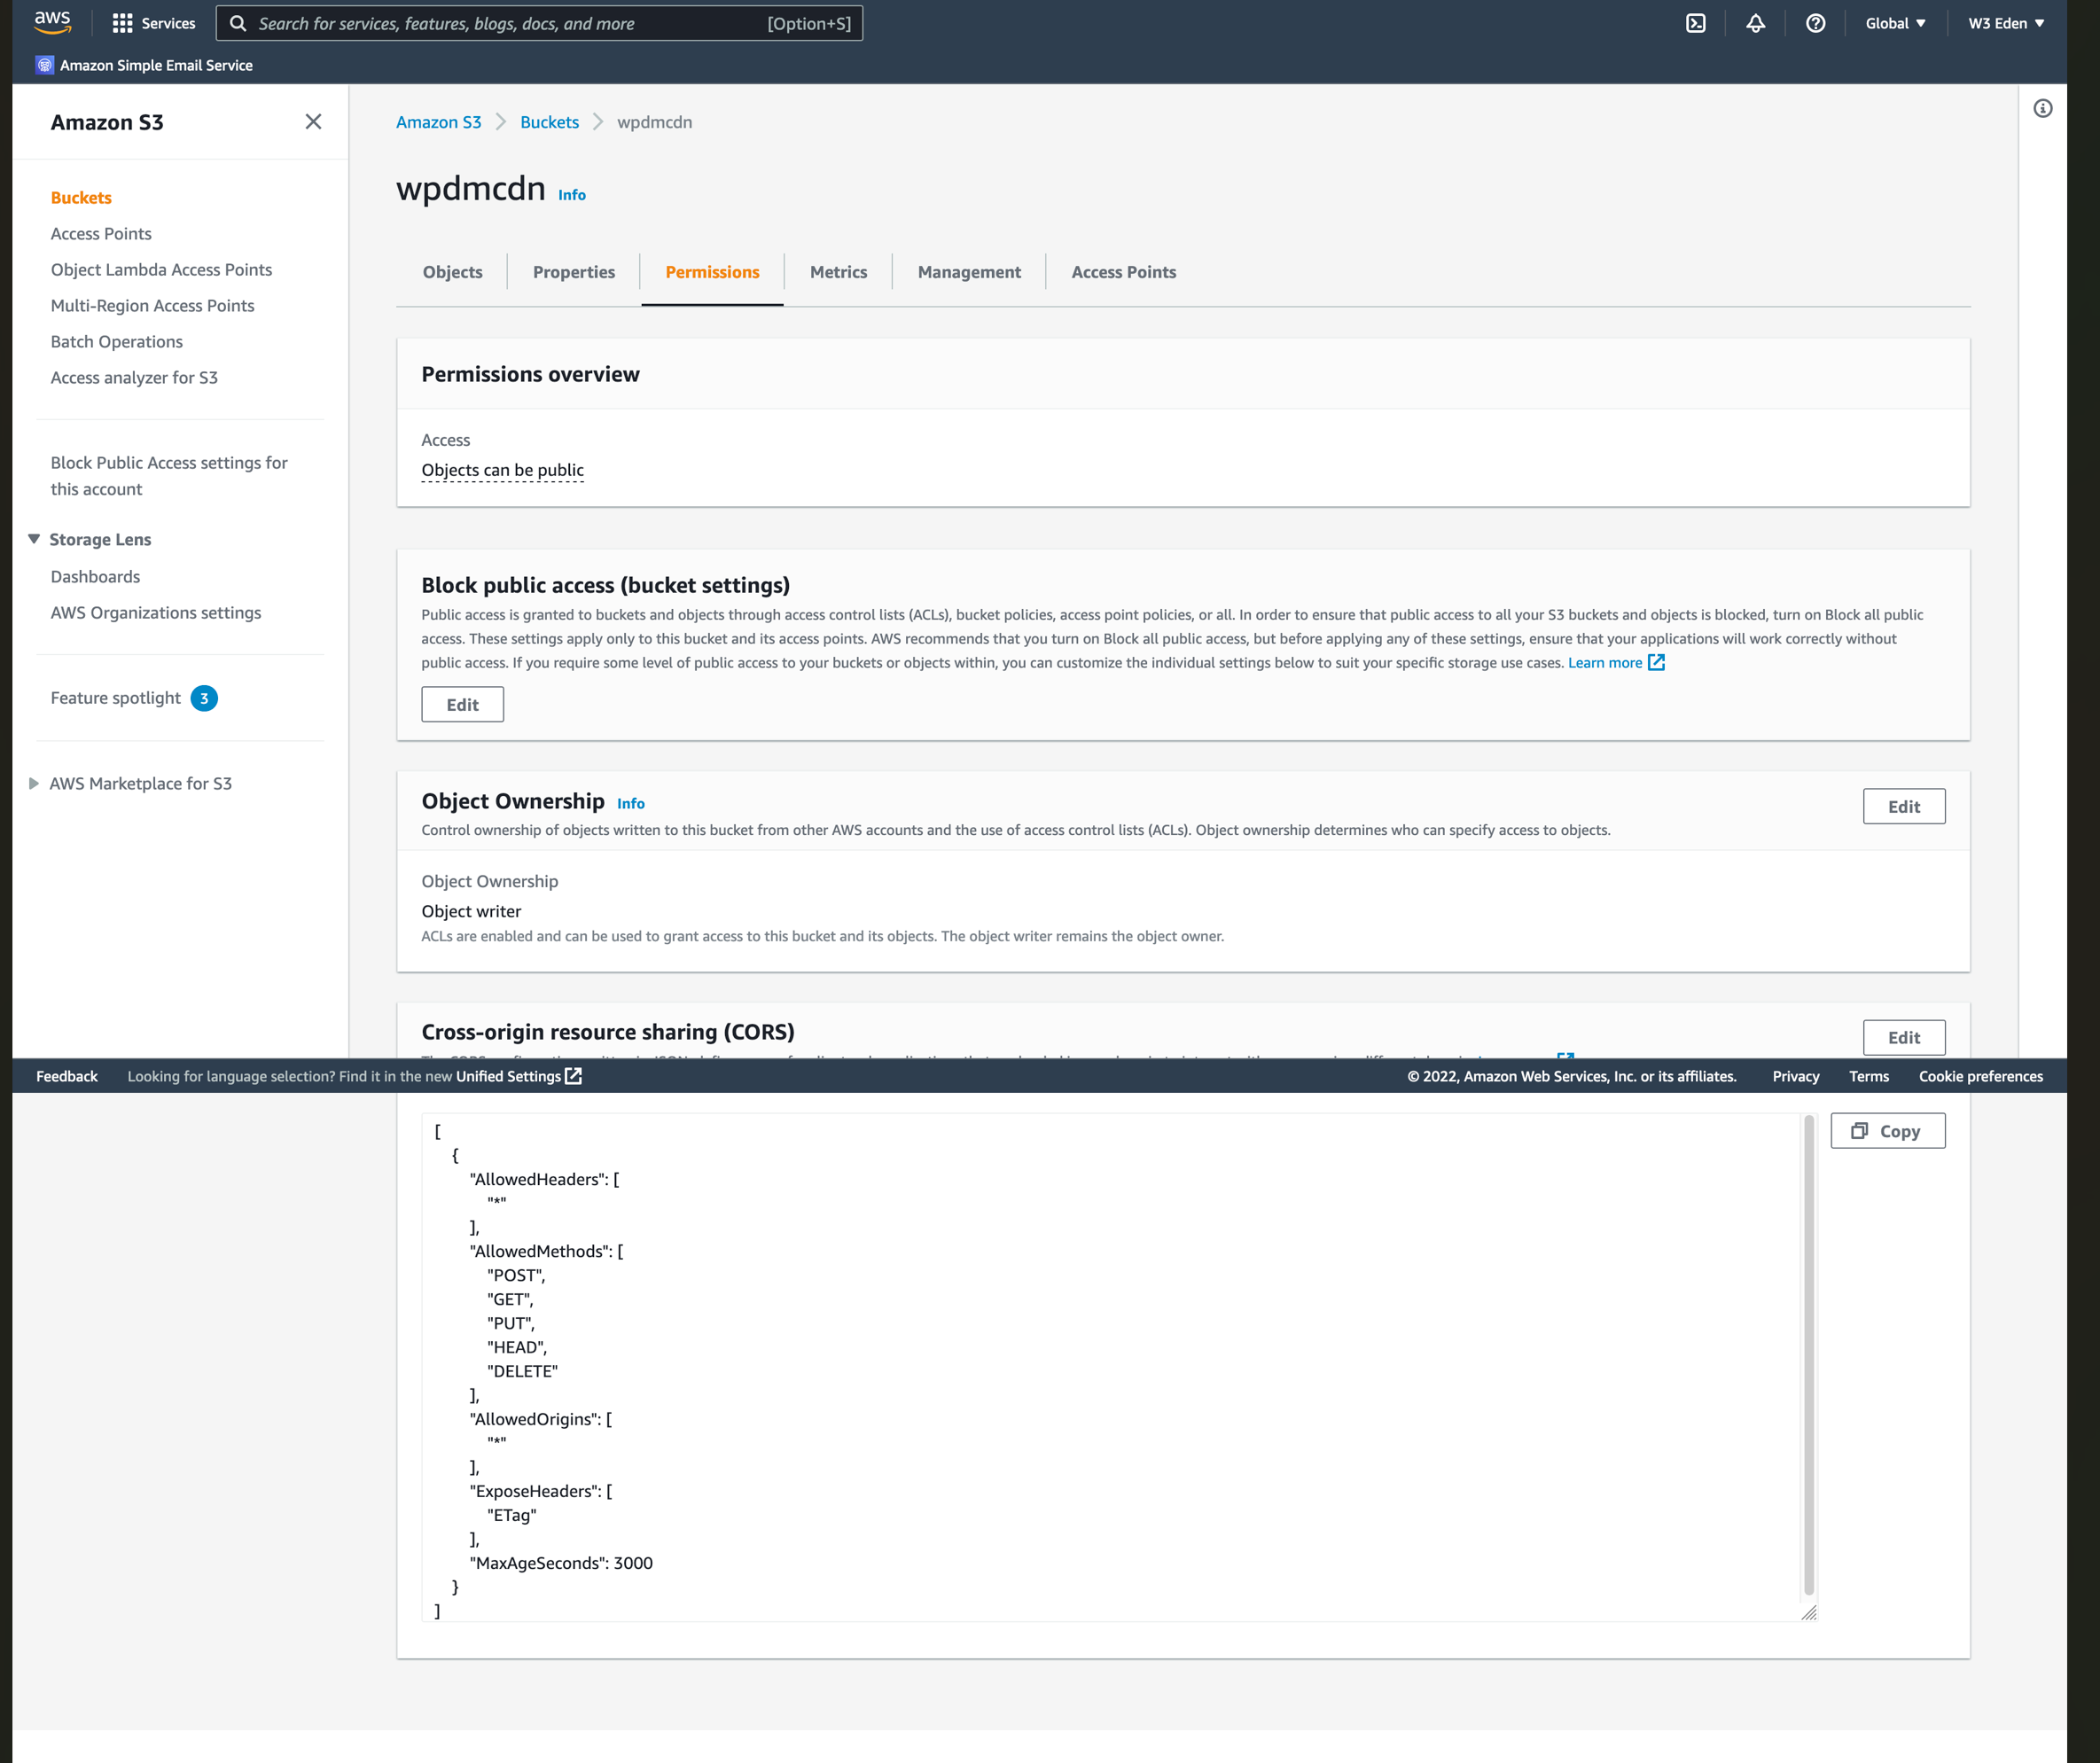Open CloudShell terminal icon
The width and height of the screenshot is (2100, 1763).
tap(1696, 23)
